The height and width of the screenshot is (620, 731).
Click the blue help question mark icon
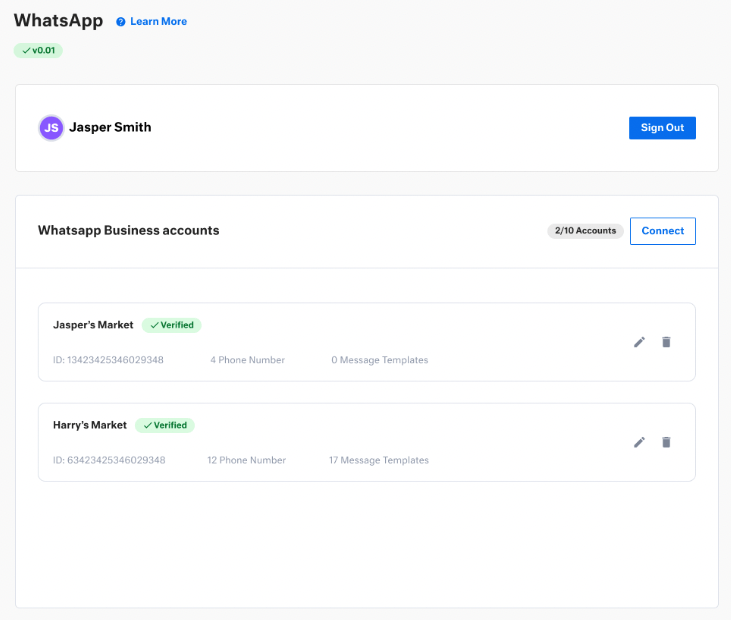[121, 22]
